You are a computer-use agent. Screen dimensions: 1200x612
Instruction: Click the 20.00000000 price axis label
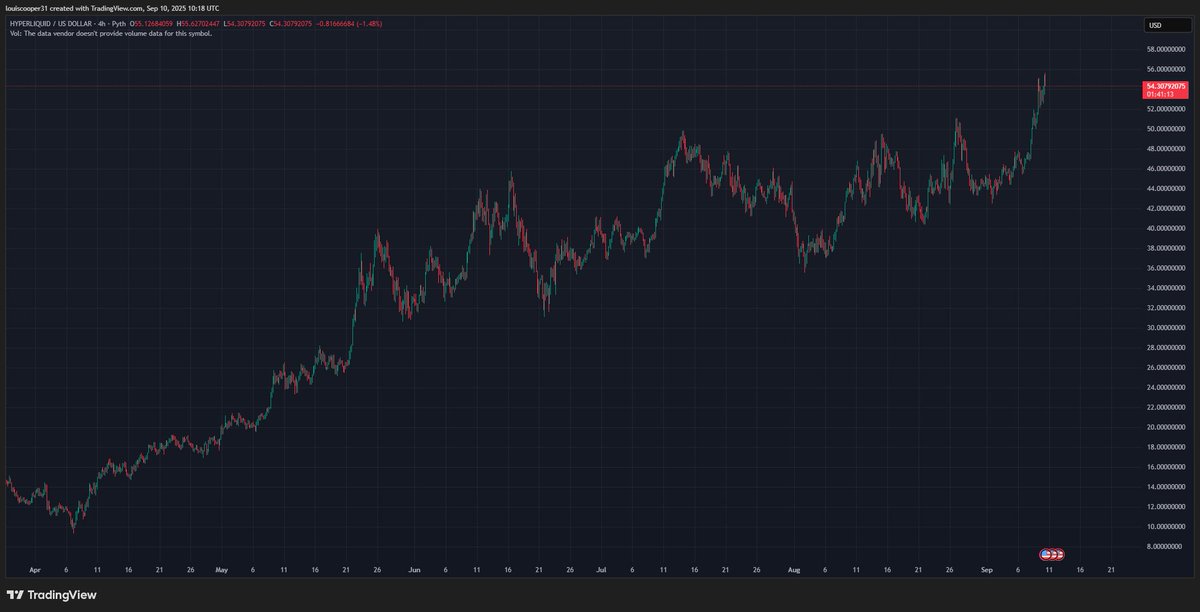pos(1166,427)
